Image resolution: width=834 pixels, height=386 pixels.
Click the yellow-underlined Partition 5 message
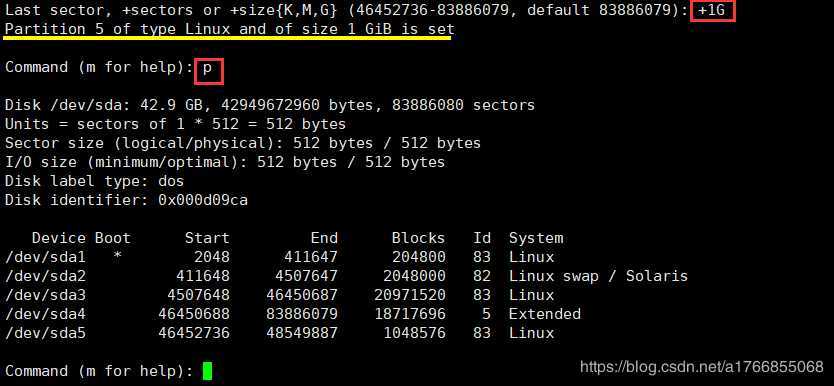click(229, 30)
